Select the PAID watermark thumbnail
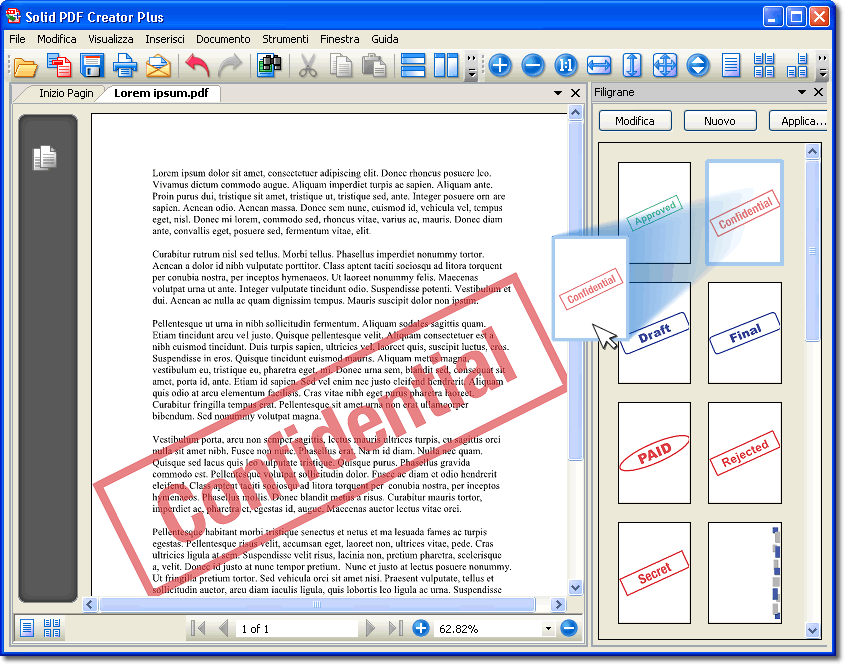Image resolution: width=846 pixels, height=666 pixels. (x=654, y=453)
